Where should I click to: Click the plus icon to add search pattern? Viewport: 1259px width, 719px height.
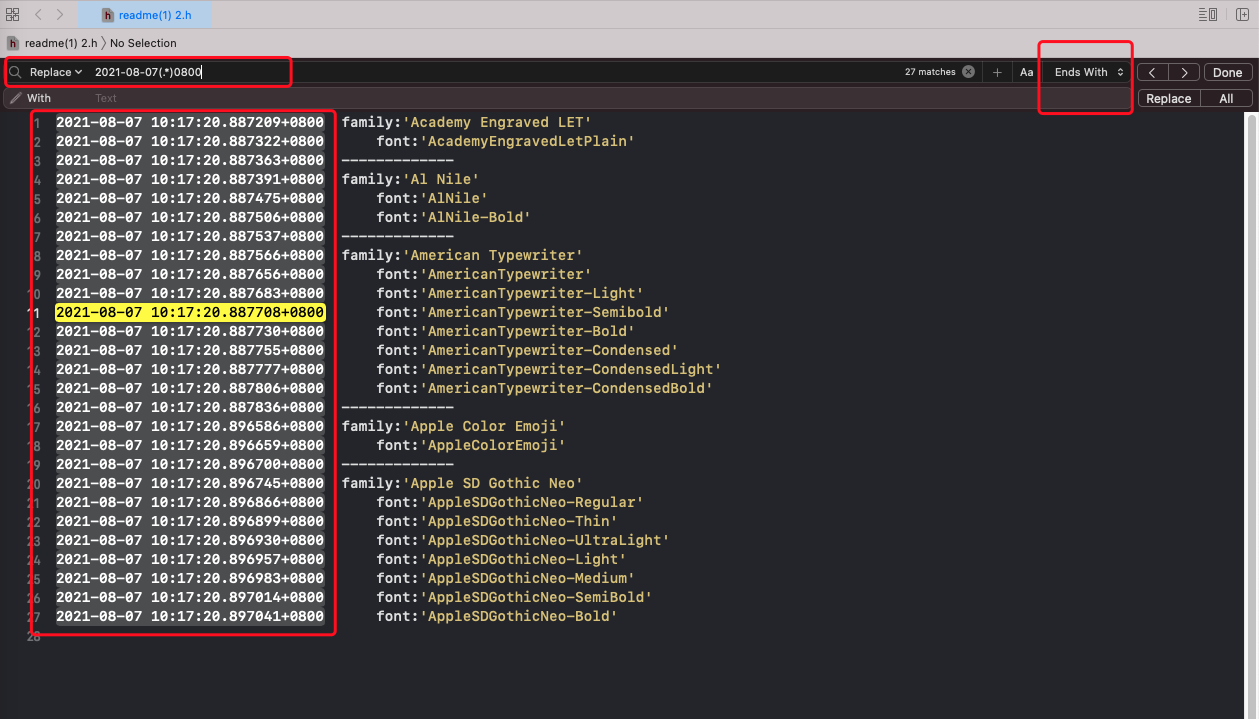(997, 71)
